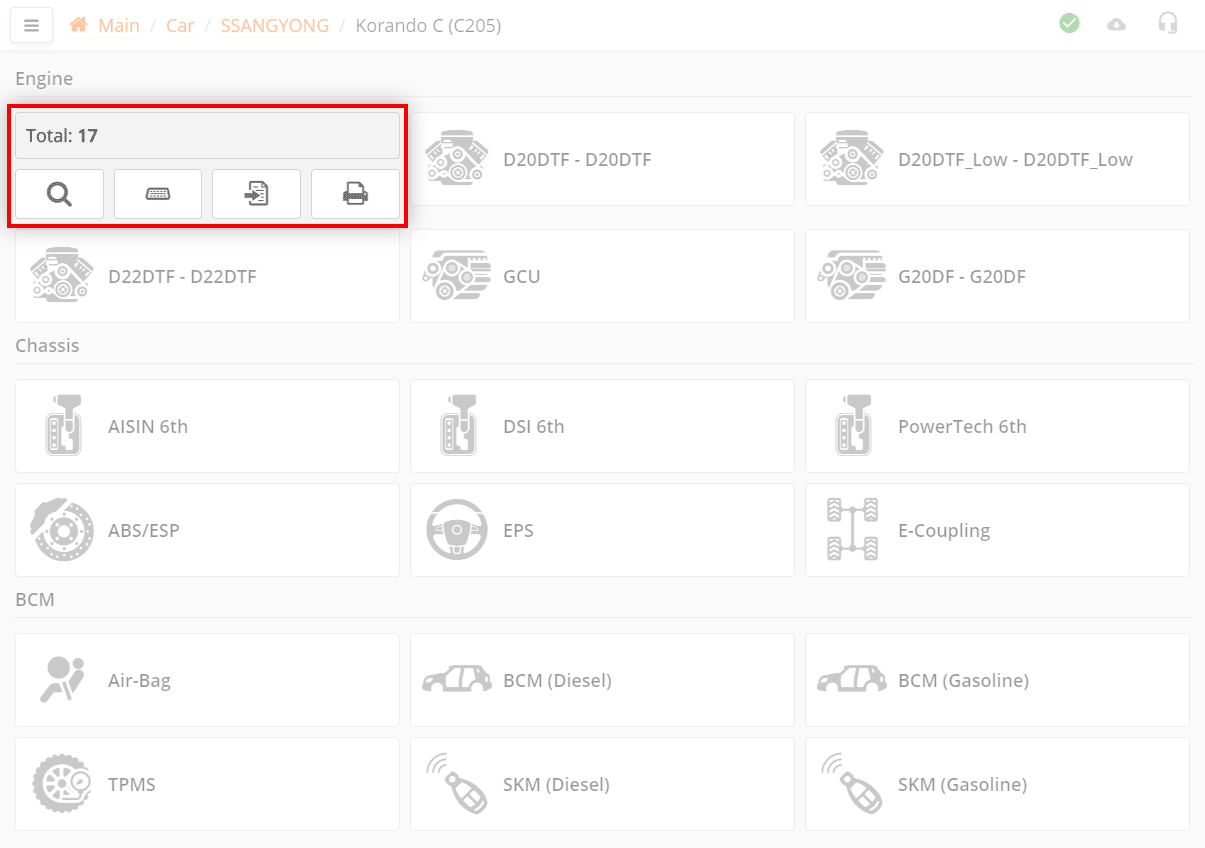Click the import document icon button
Viewport: 1205px width, 848px height.
point(256,194)
